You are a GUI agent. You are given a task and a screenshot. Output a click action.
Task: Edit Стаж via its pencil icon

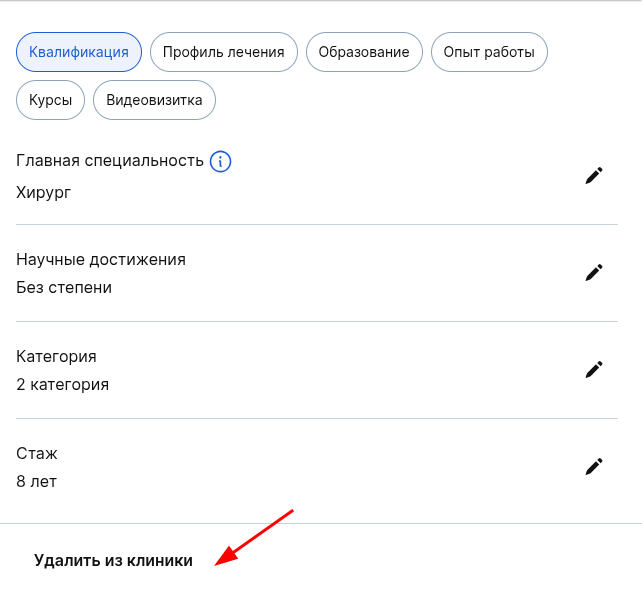coord(594,467)
